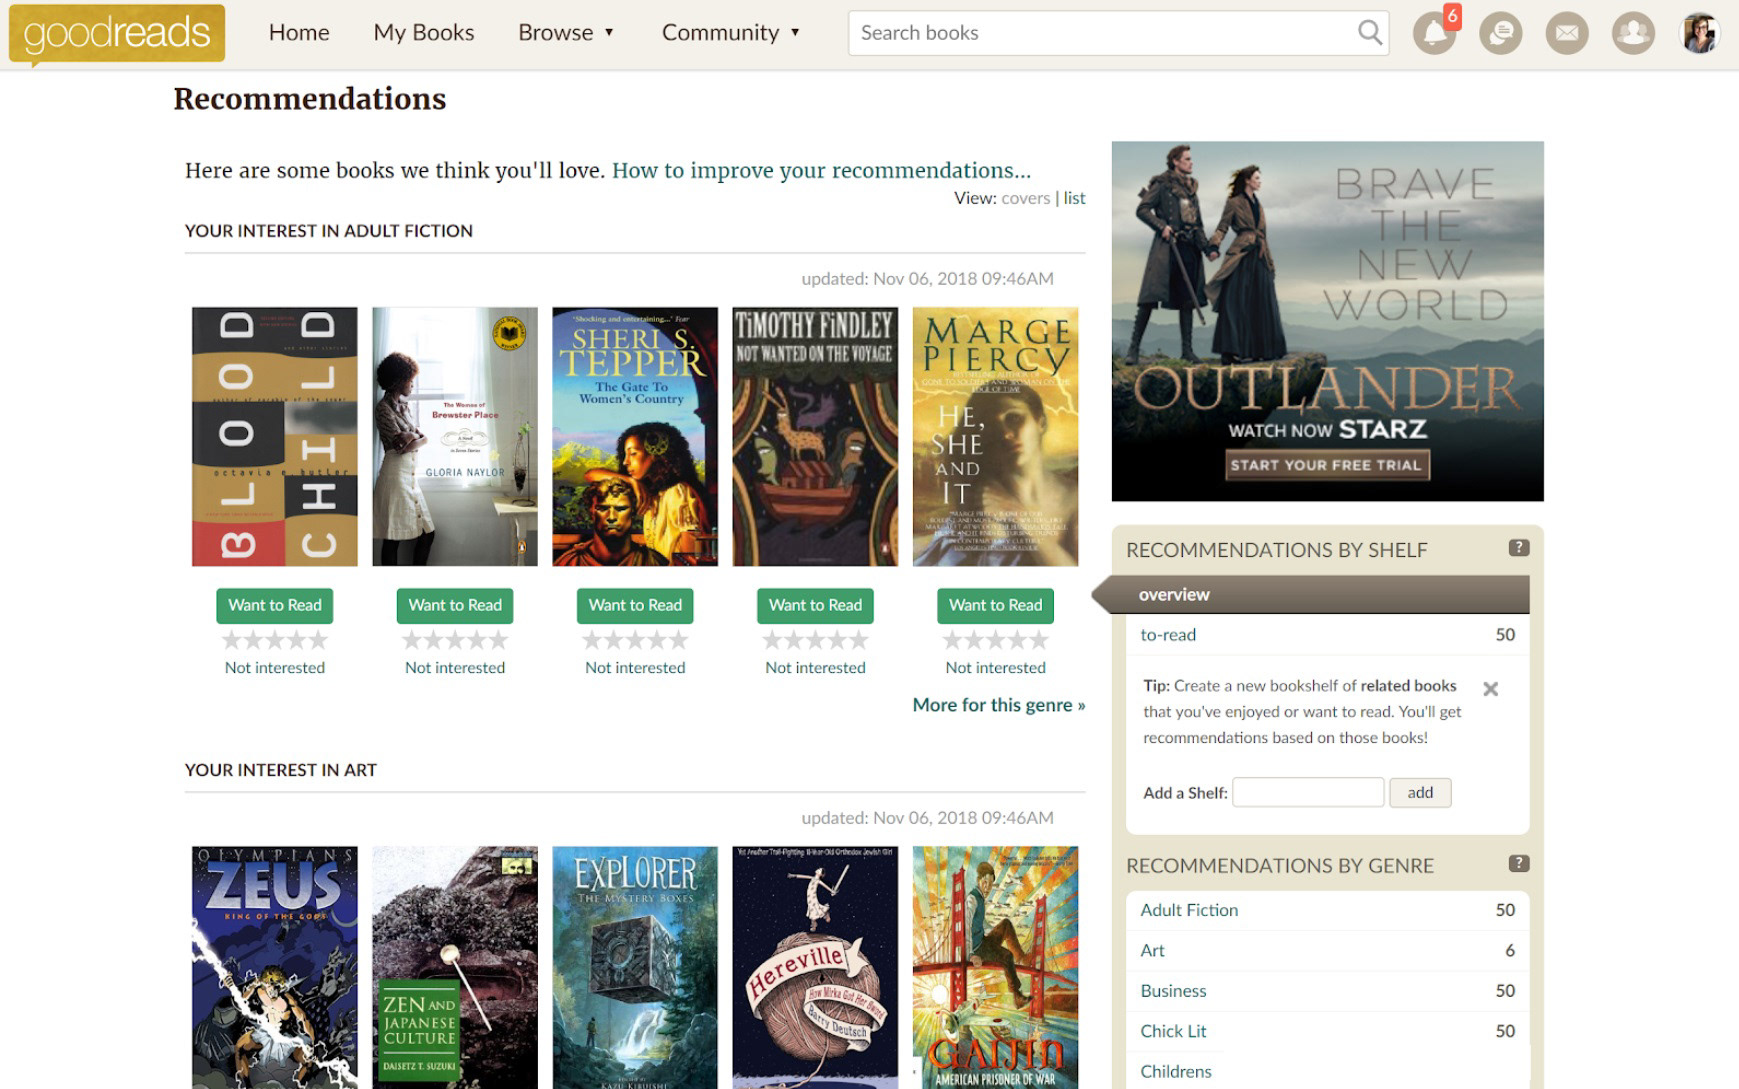Open help icon for Recommendations by Genre
The image size is (1739, 1089).
point(1518,863)
